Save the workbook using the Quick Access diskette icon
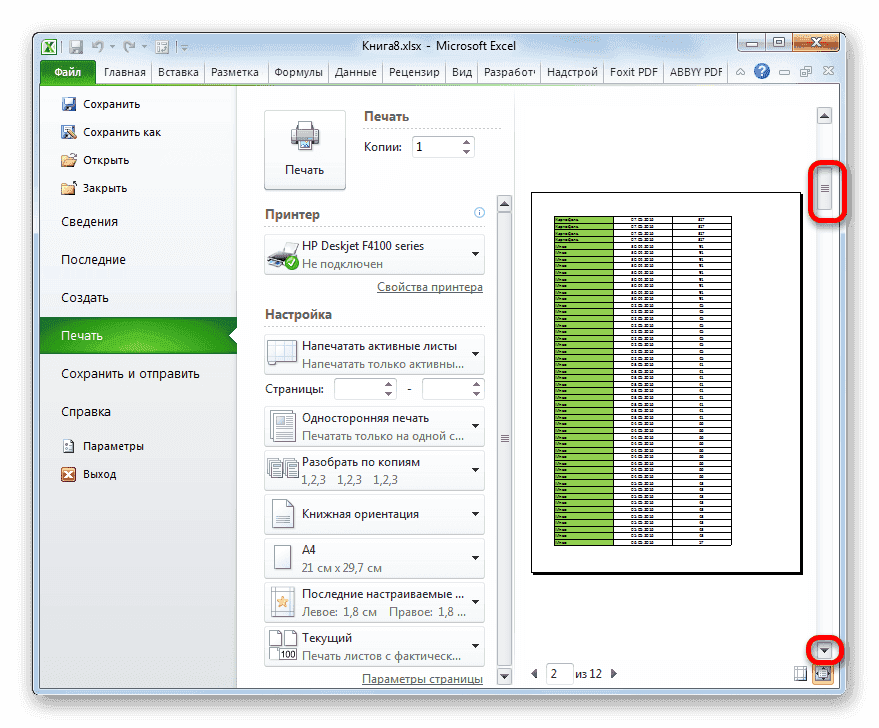Viewport: 879px width, 728px height. pyautogui.click(x=75, y=46)
